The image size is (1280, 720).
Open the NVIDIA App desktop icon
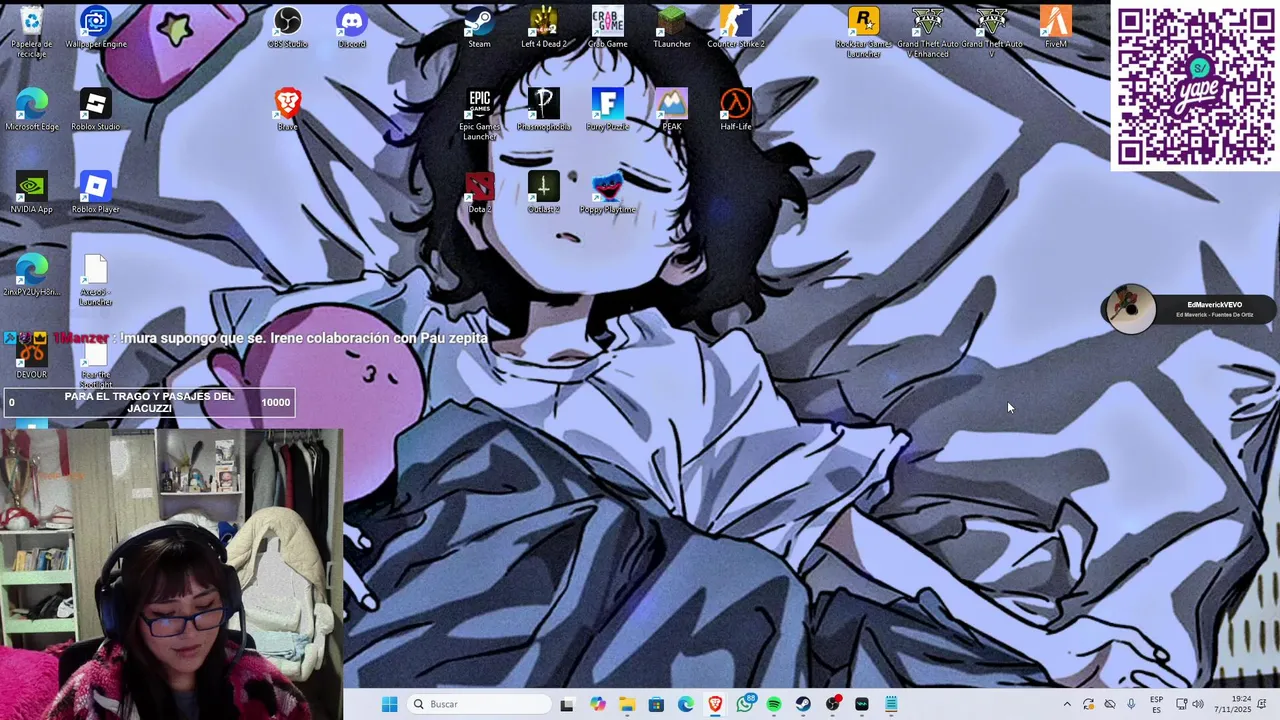point(32,193)
